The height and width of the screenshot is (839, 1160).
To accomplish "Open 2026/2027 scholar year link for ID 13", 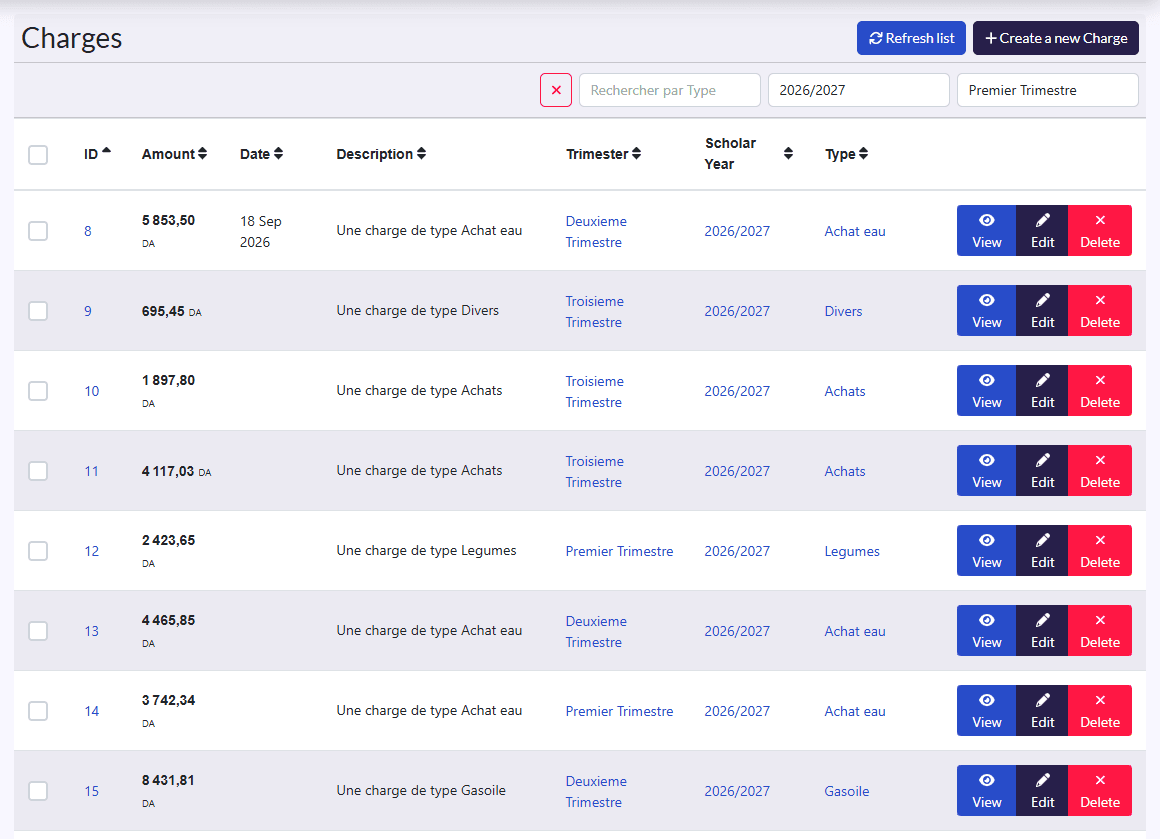I will [x=737, y=631].
